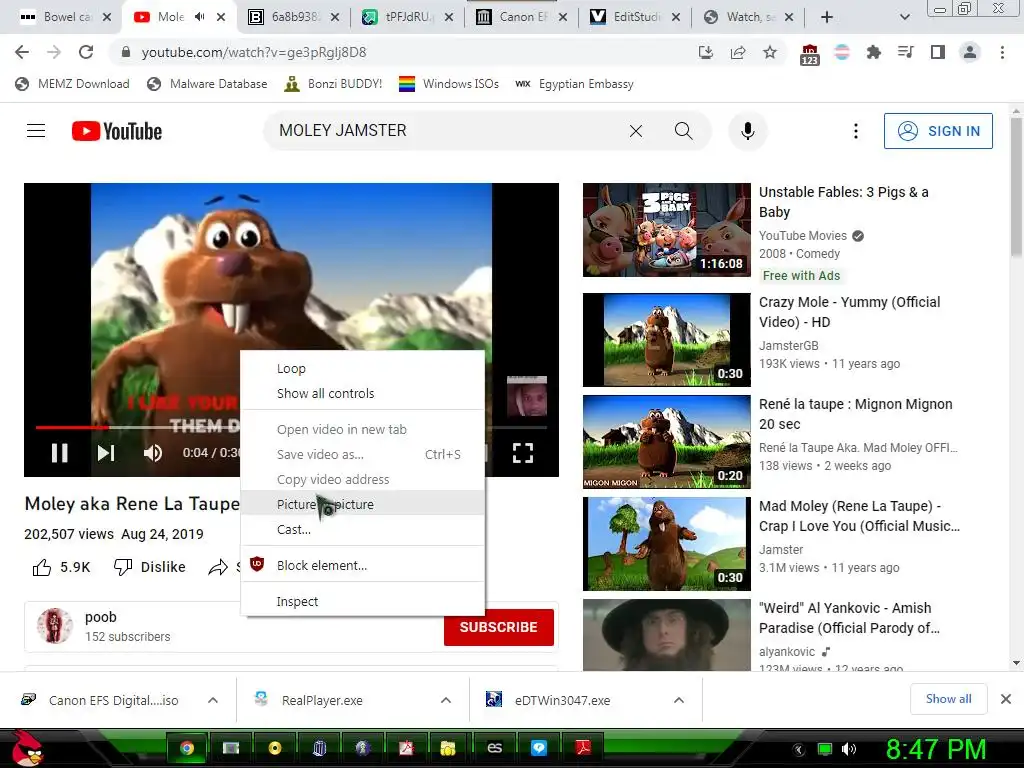1024x768 pixels.
Task: Open MEMZ Download bookmark
Action: tap(72, 84)
